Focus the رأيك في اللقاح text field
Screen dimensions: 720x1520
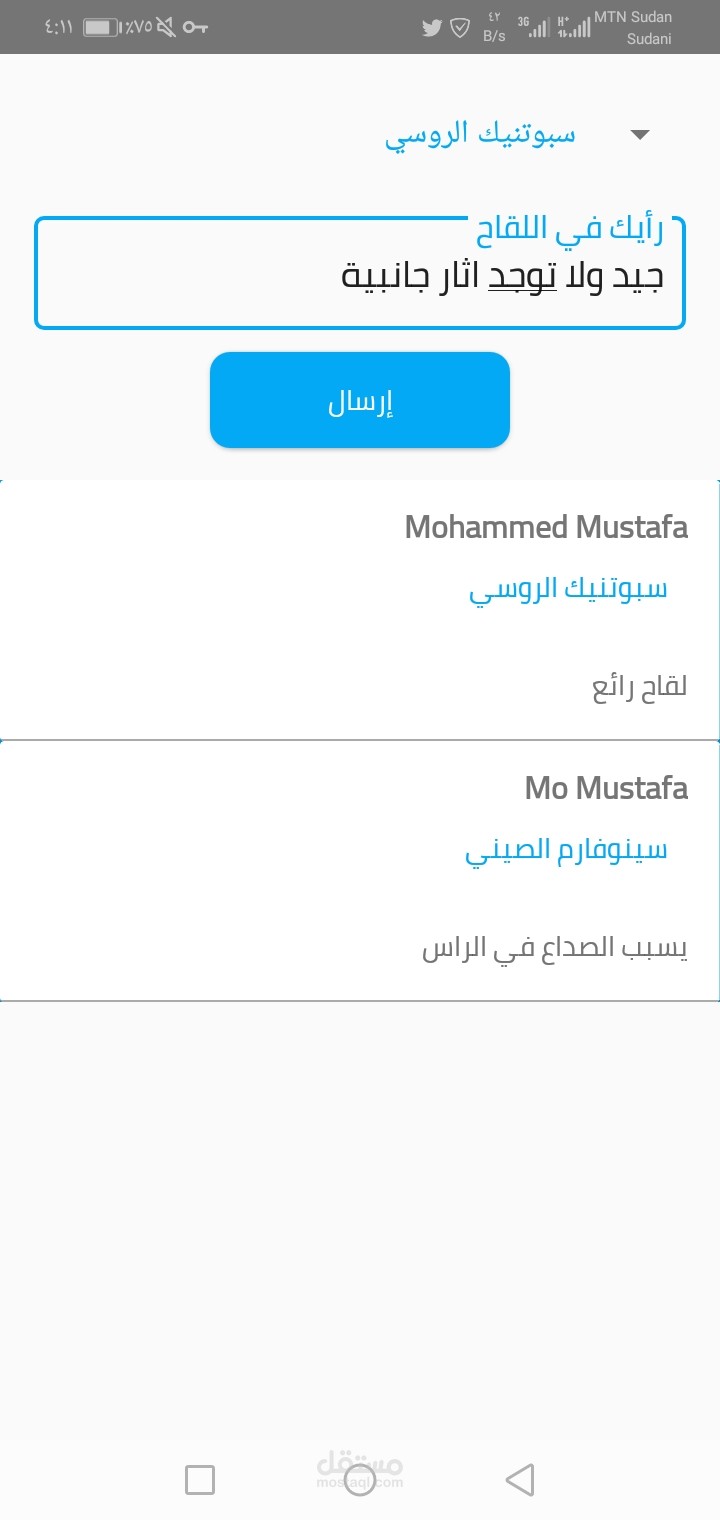tap(360, 277)
